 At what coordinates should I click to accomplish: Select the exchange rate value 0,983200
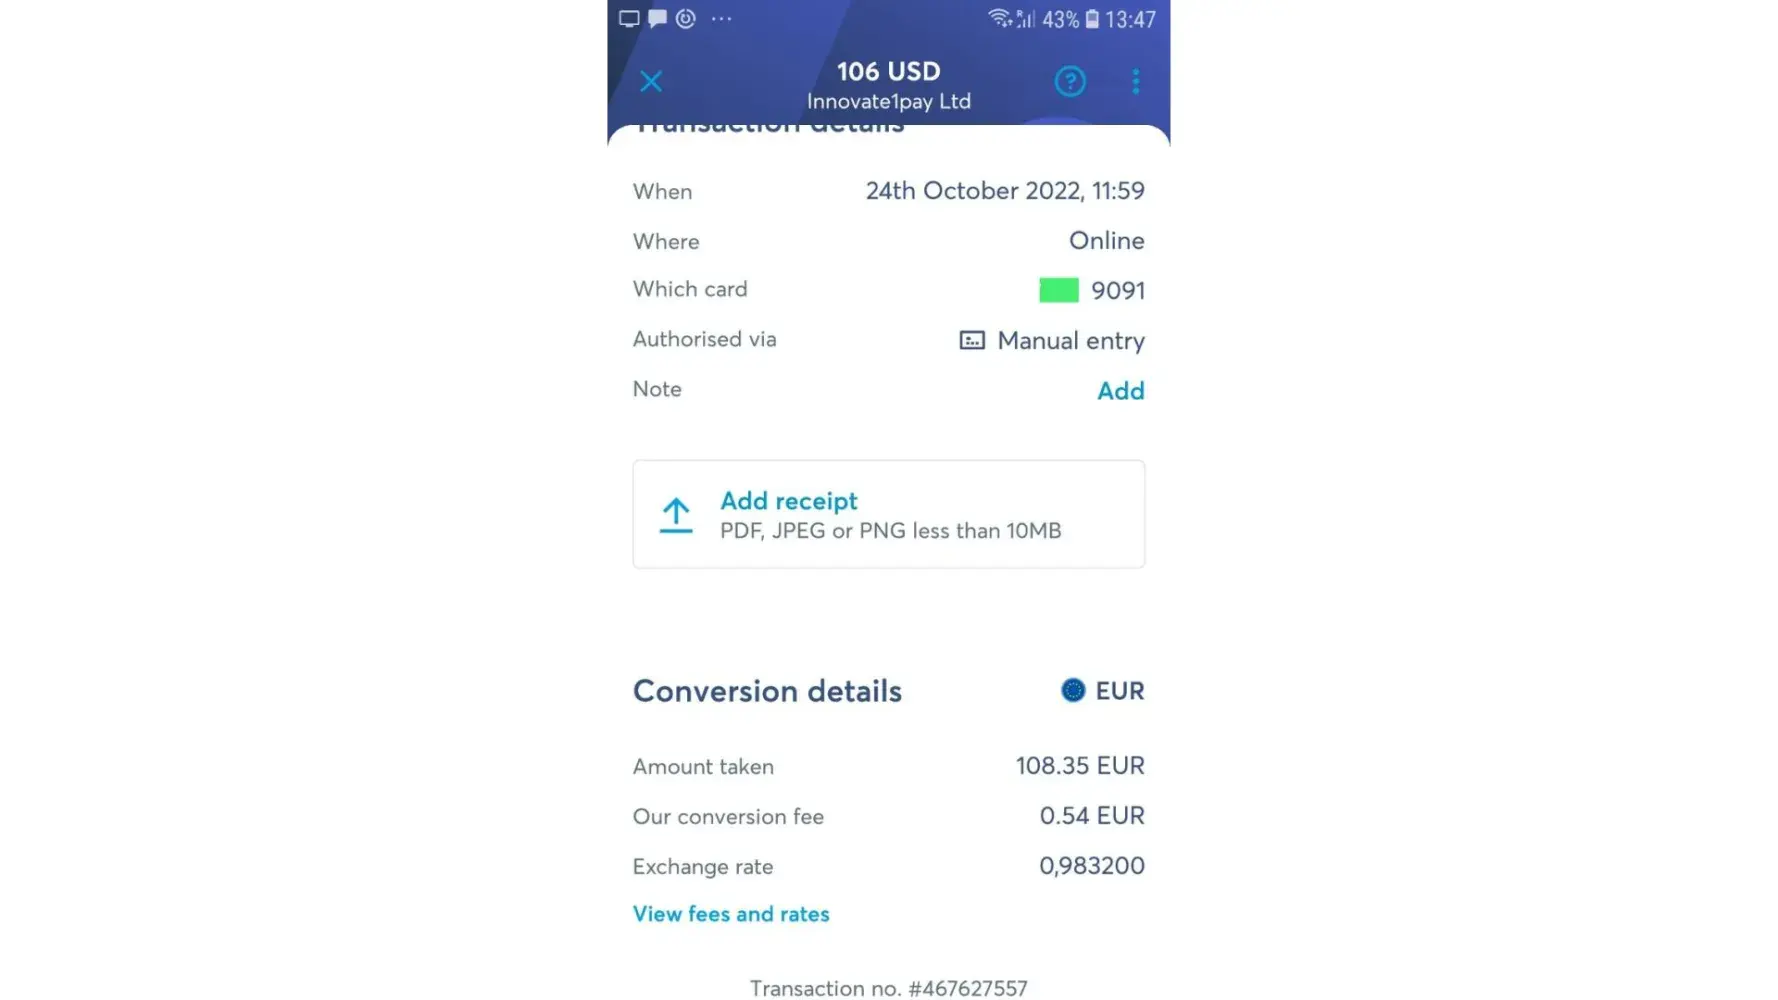click(1091, 866)
